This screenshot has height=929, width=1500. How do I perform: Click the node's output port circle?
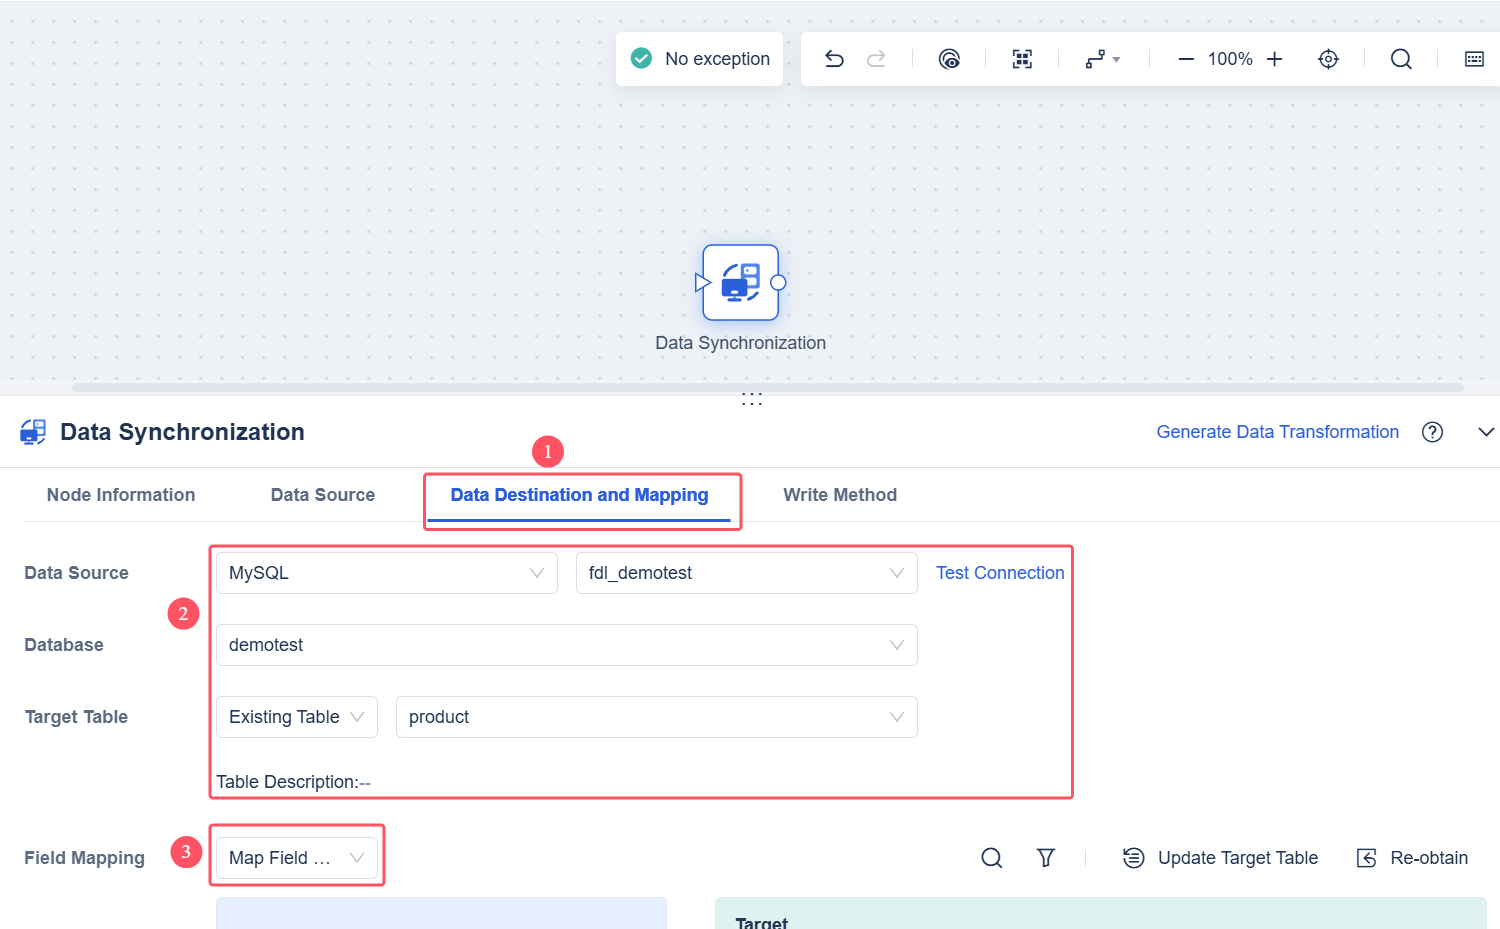778,283
